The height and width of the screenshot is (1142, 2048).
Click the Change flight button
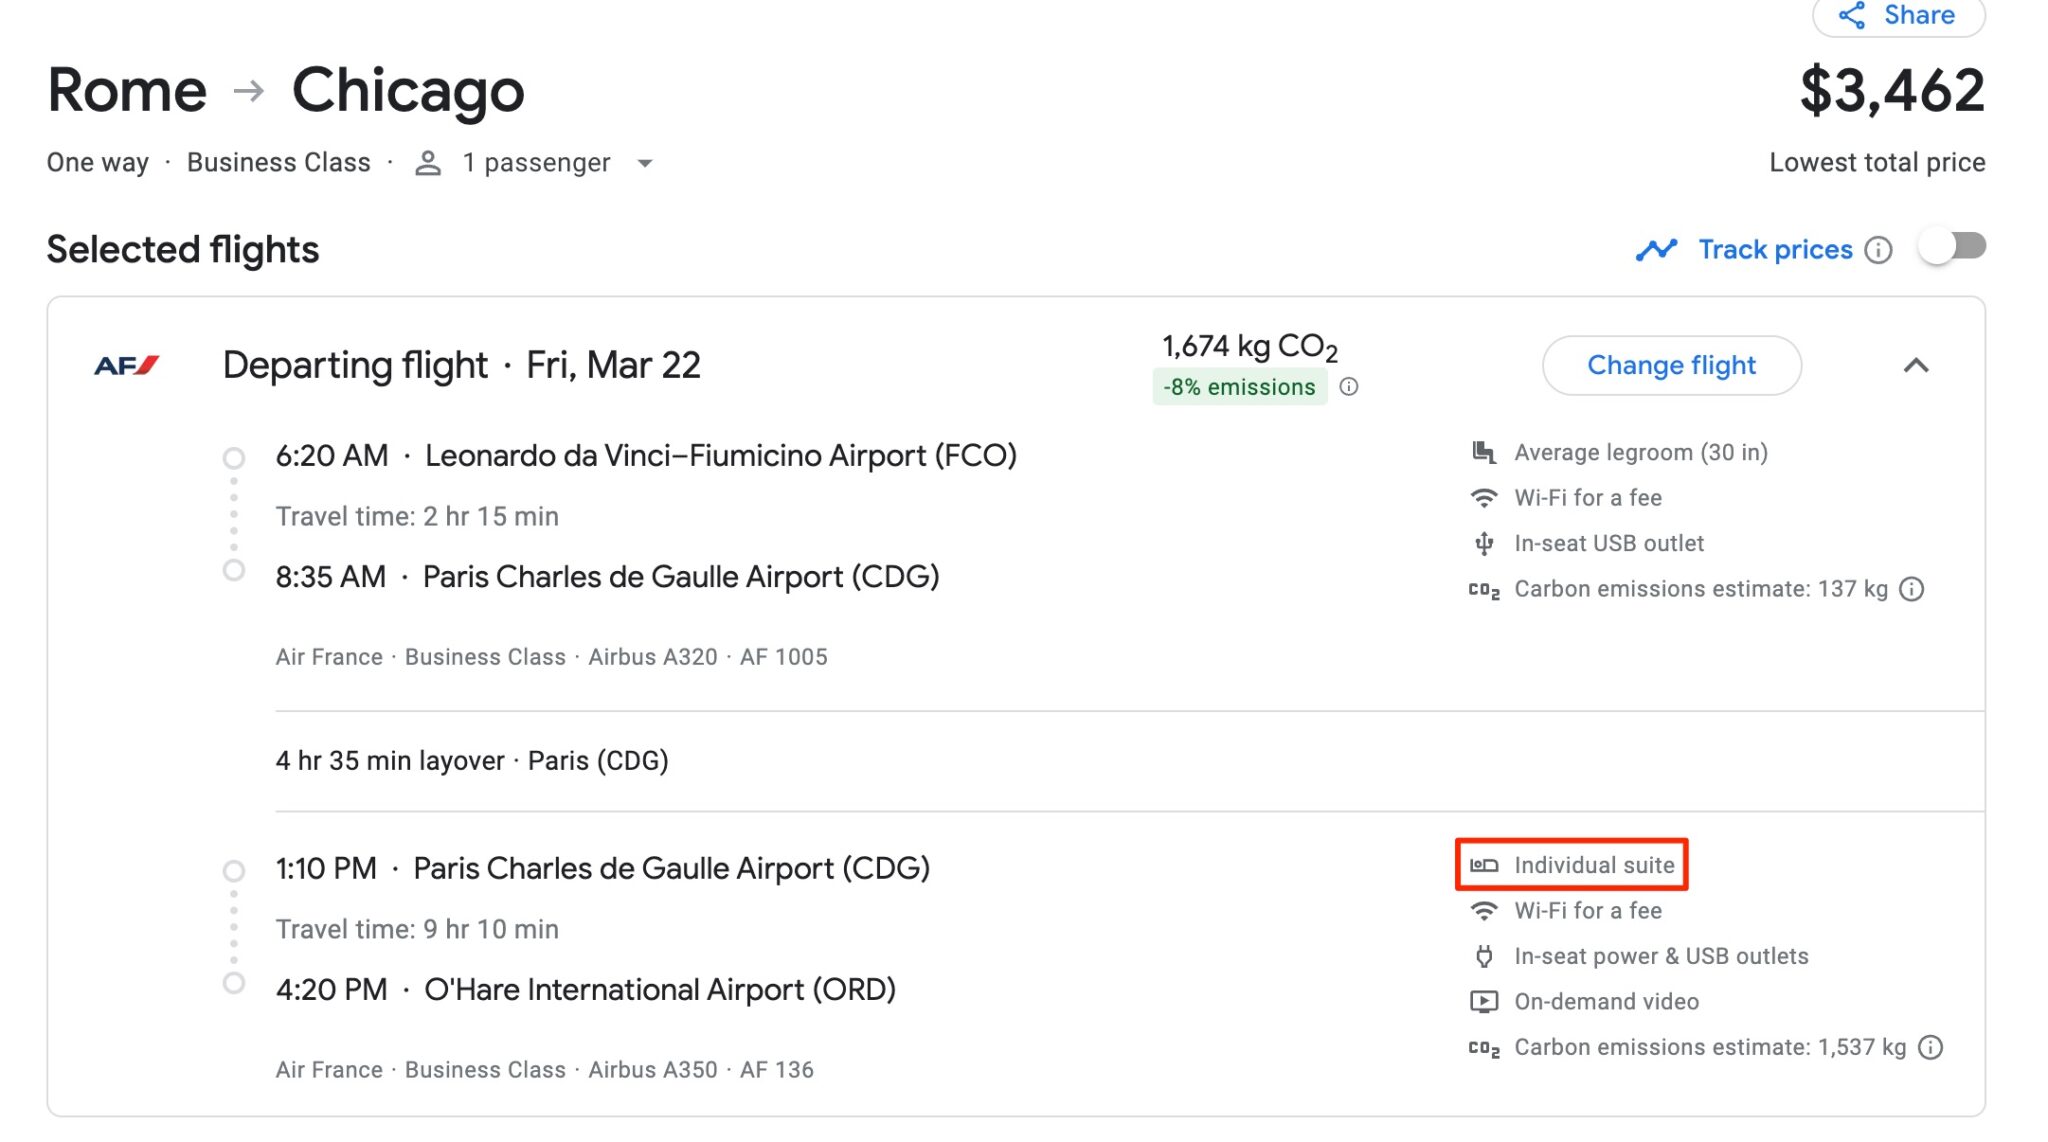click(1671, 365)
